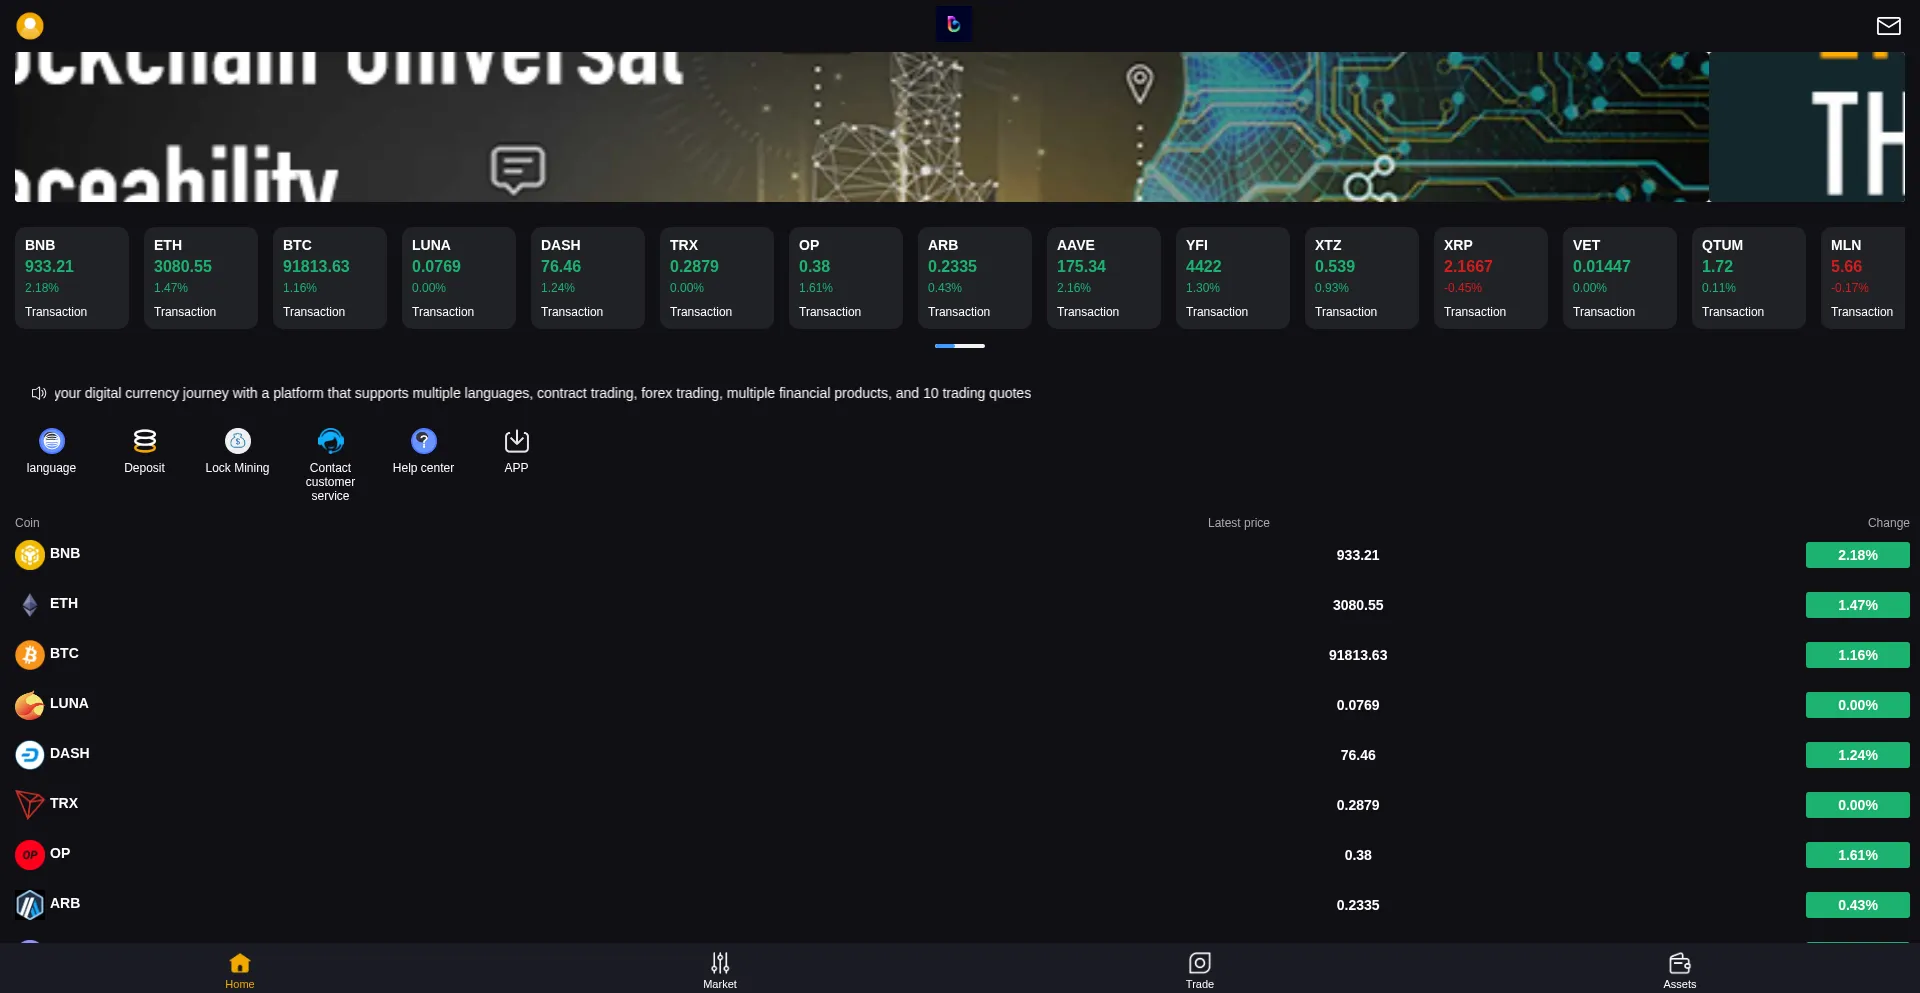Click the chat bubble in the banner

[x=517, y=169]
